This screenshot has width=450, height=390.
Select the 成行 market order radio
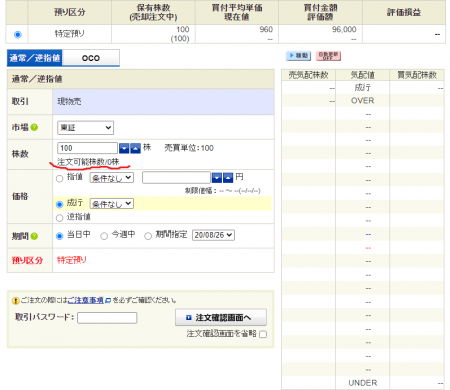pos(60,204)
